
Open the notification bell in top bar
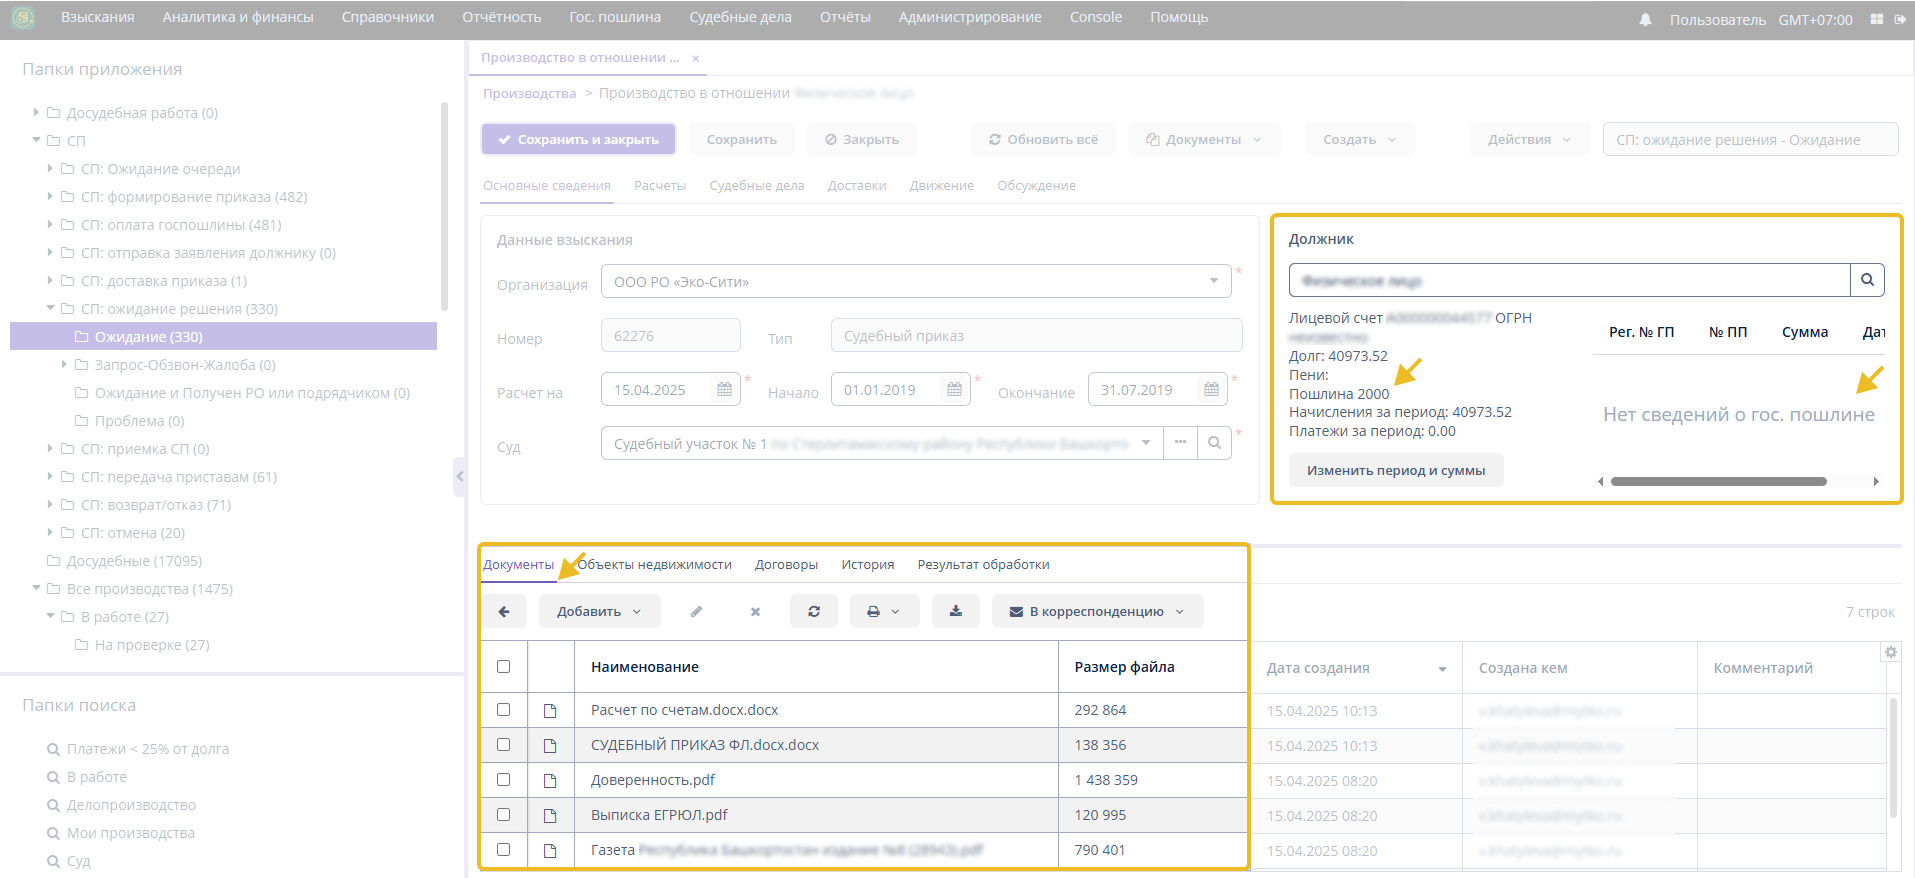(x=1645, y=19)
